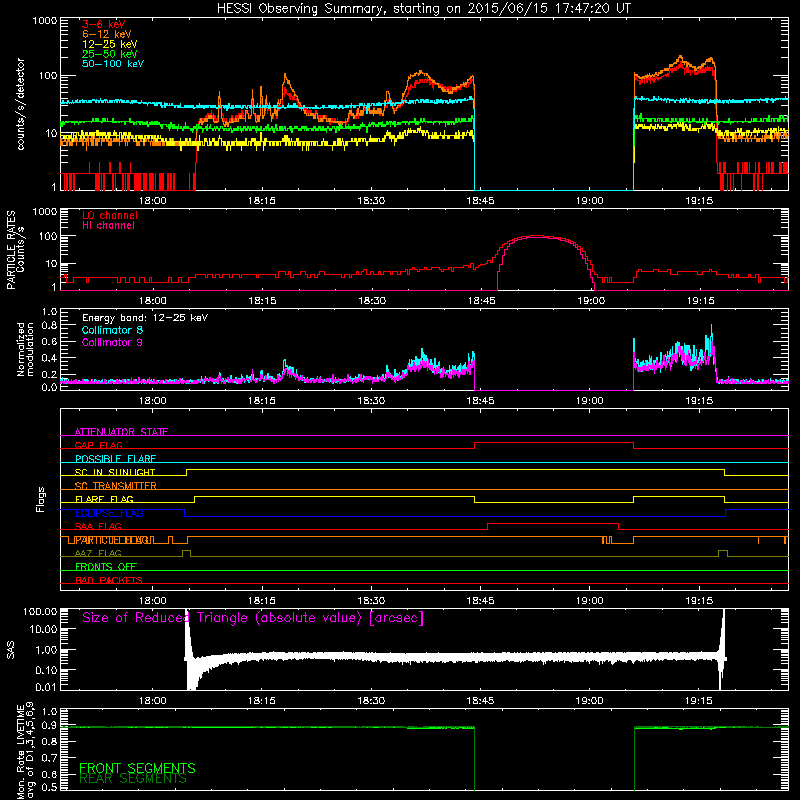Click 18:30 tick label of SAS panel
800x800 pixels.
[x=371, y=701]
